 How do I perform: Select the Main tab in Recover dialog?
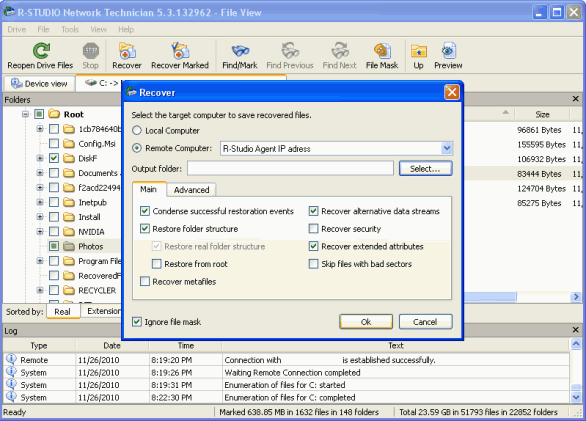click(149, 189)
